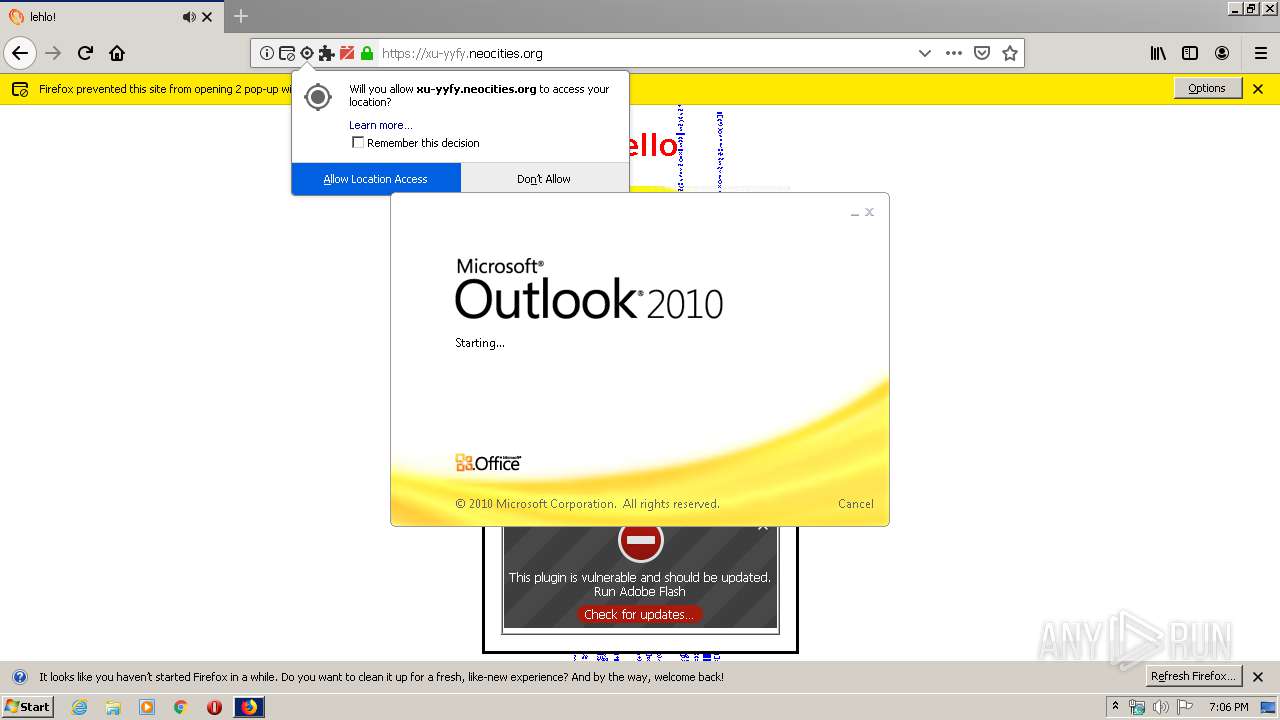Click the volume tray icon
Viewport: 1280px width, 720px height.
[1161, 707]
